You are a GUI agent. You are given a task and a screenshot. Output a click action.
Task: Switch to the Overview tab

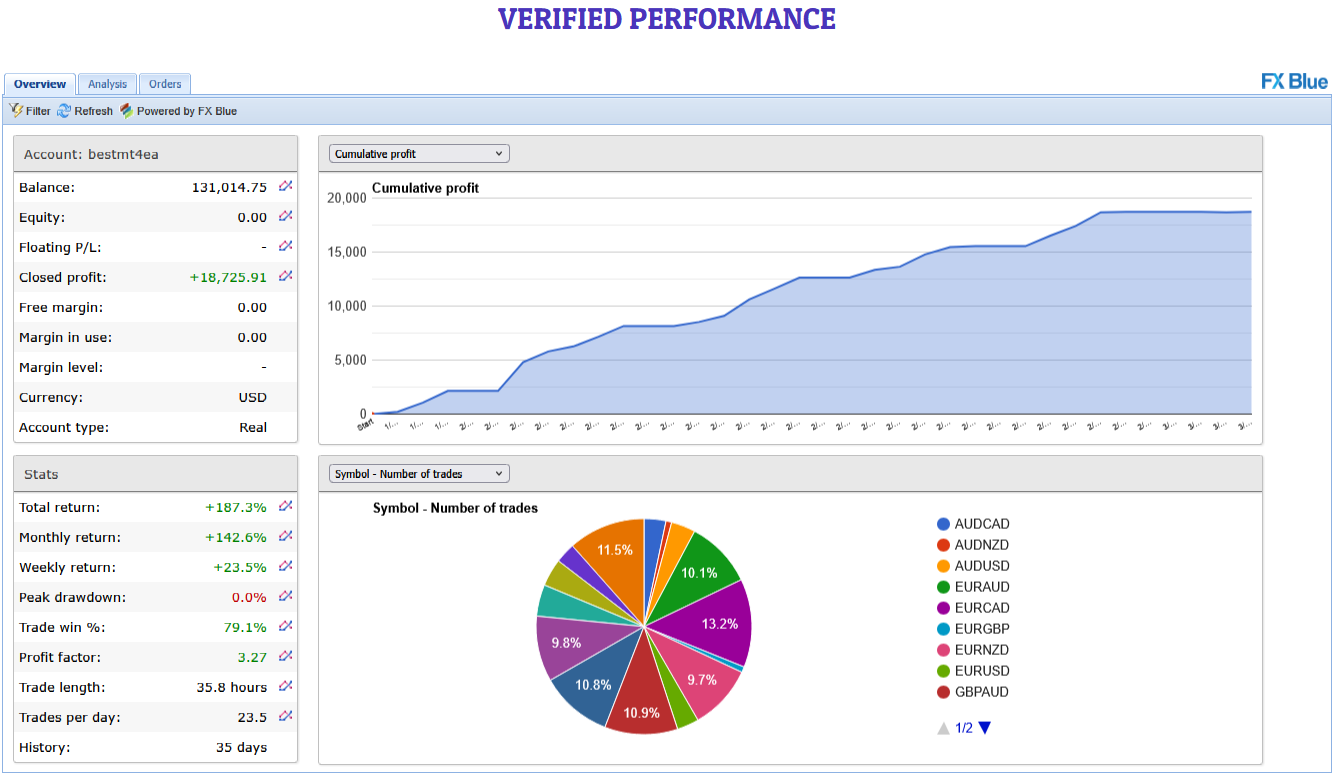pos(40,84)
